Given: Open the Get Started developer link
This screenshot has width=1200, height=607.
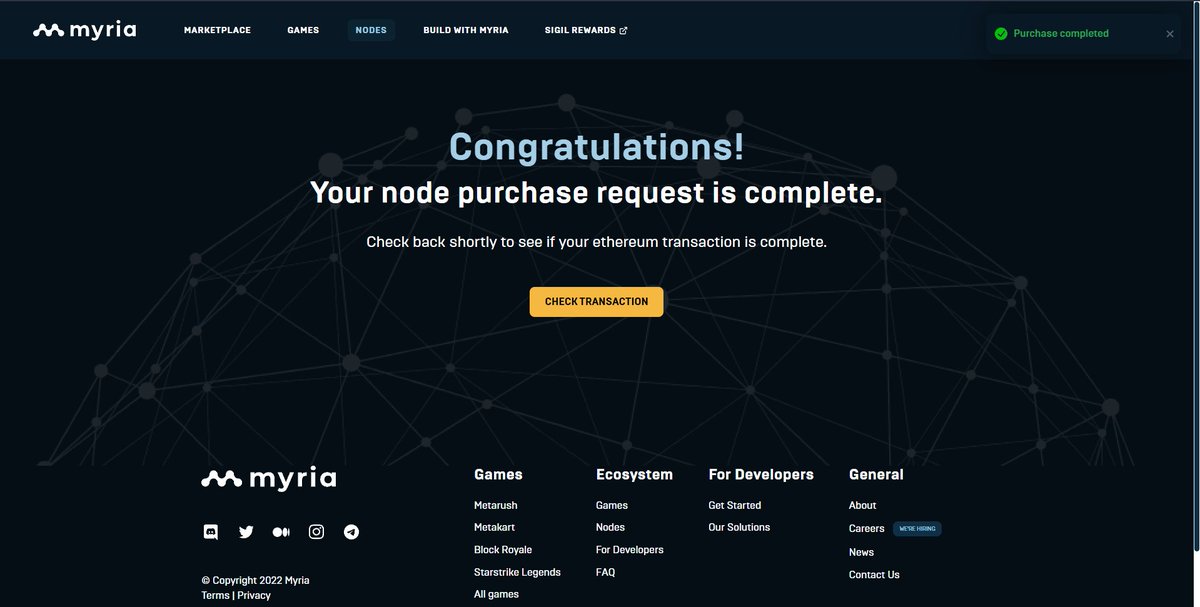Looking at the screenshot, I should [735, 505].
